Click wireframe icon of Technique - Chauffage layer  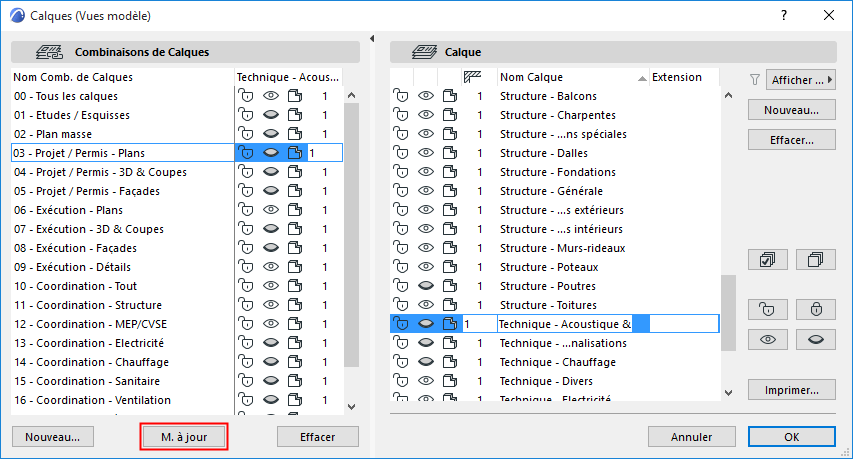450,362
